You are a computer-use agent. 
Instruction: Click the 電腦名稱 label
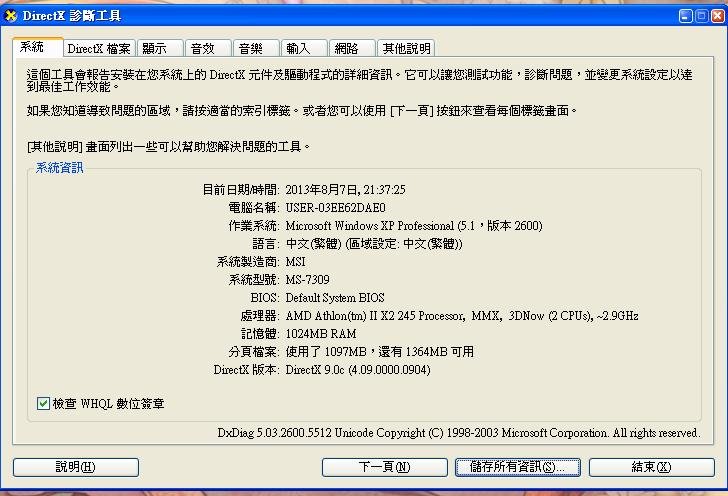(254, 208)
